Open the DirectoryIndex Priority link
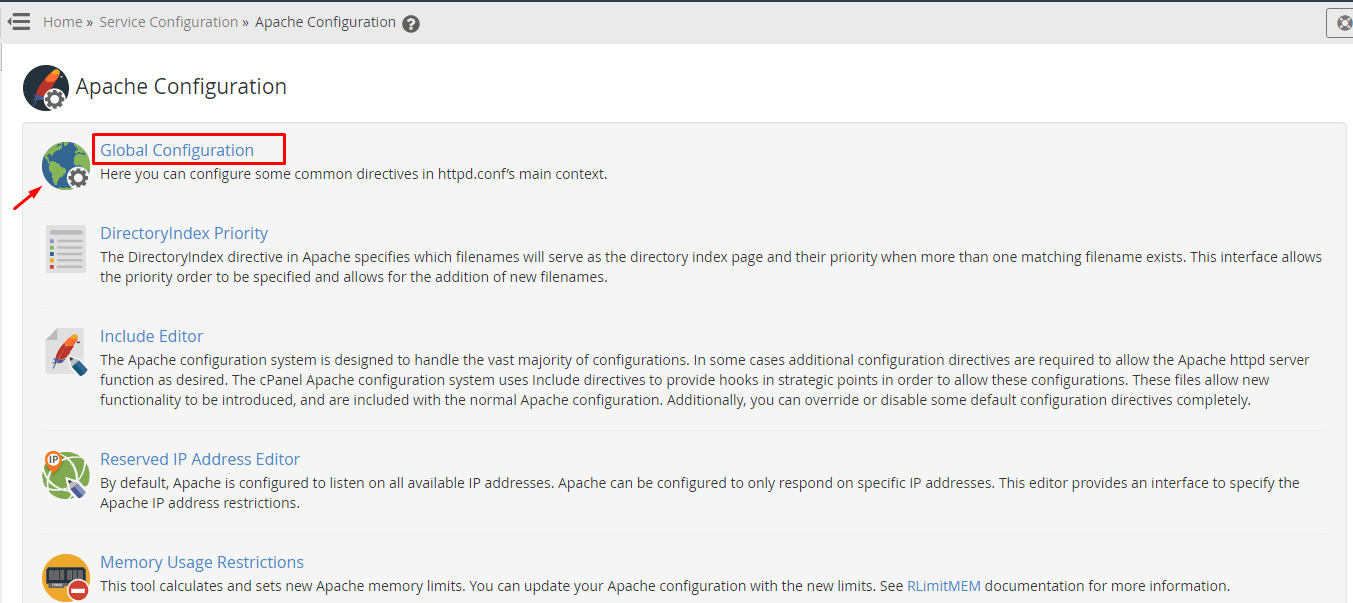 pos(184,233)
